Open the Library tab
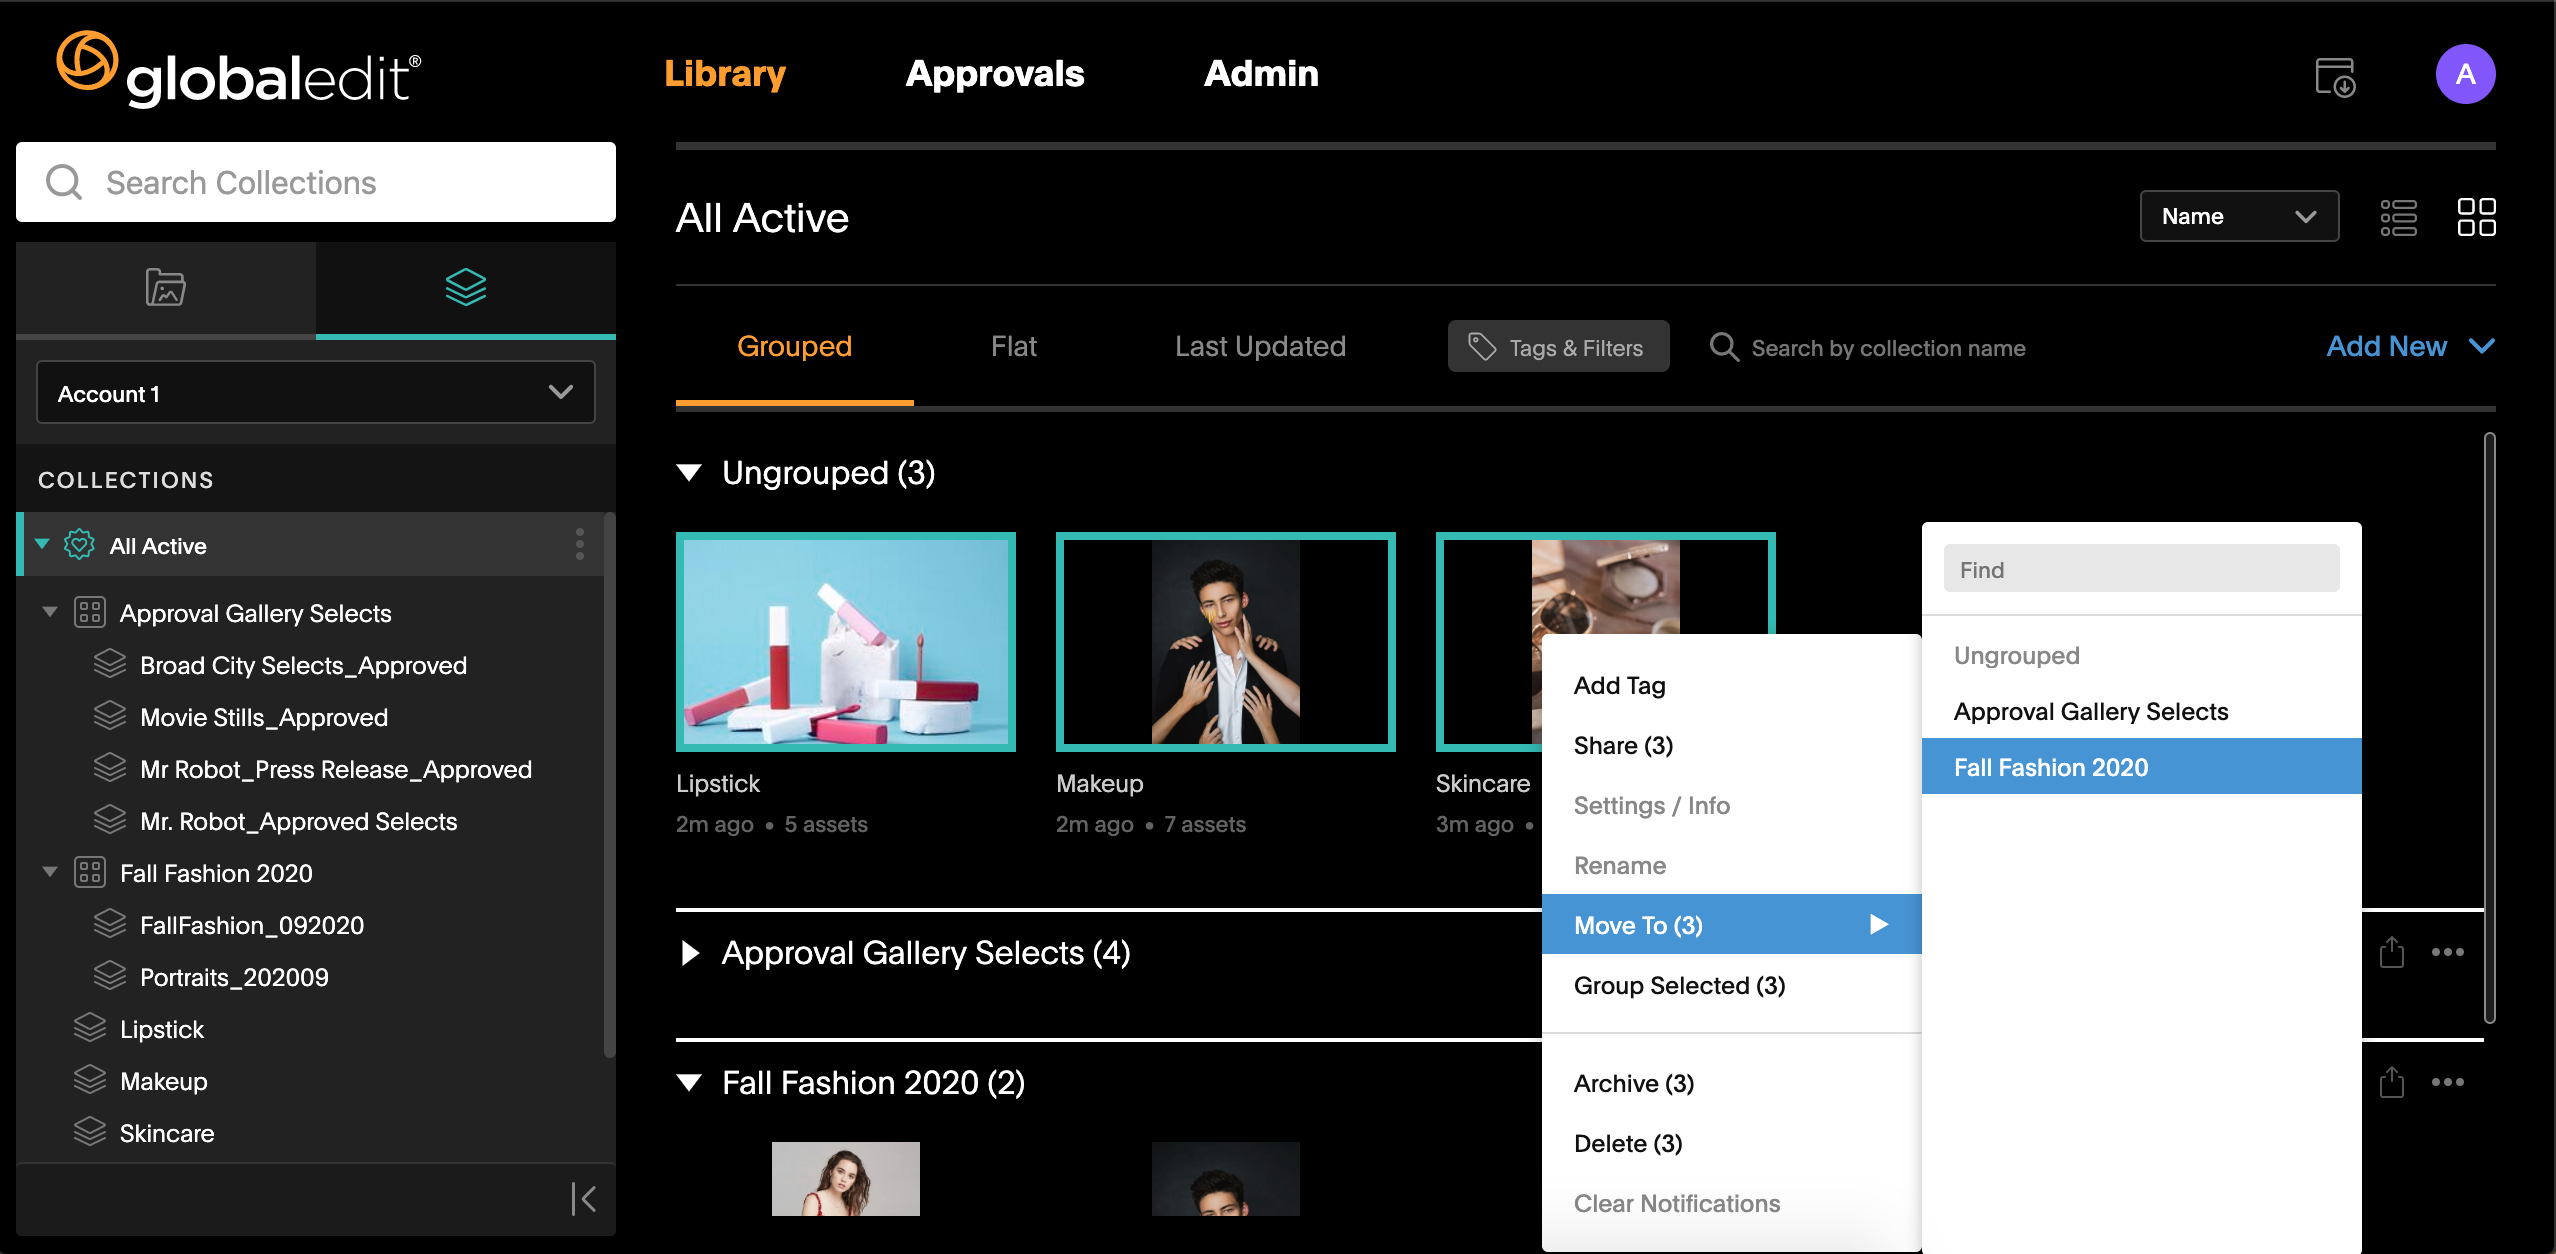 725,74
